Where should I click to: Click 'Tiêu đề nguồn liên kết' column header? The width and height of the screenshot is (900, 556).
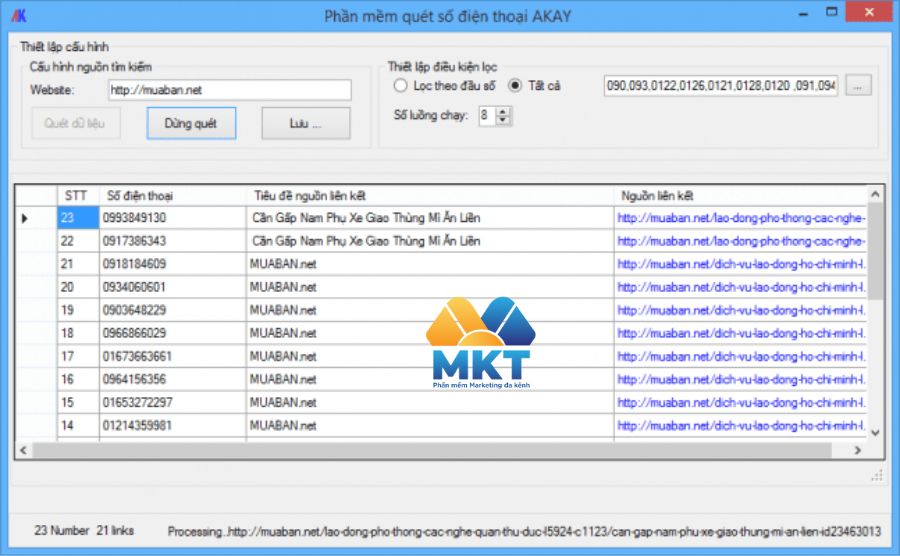(x=430, y=196)
